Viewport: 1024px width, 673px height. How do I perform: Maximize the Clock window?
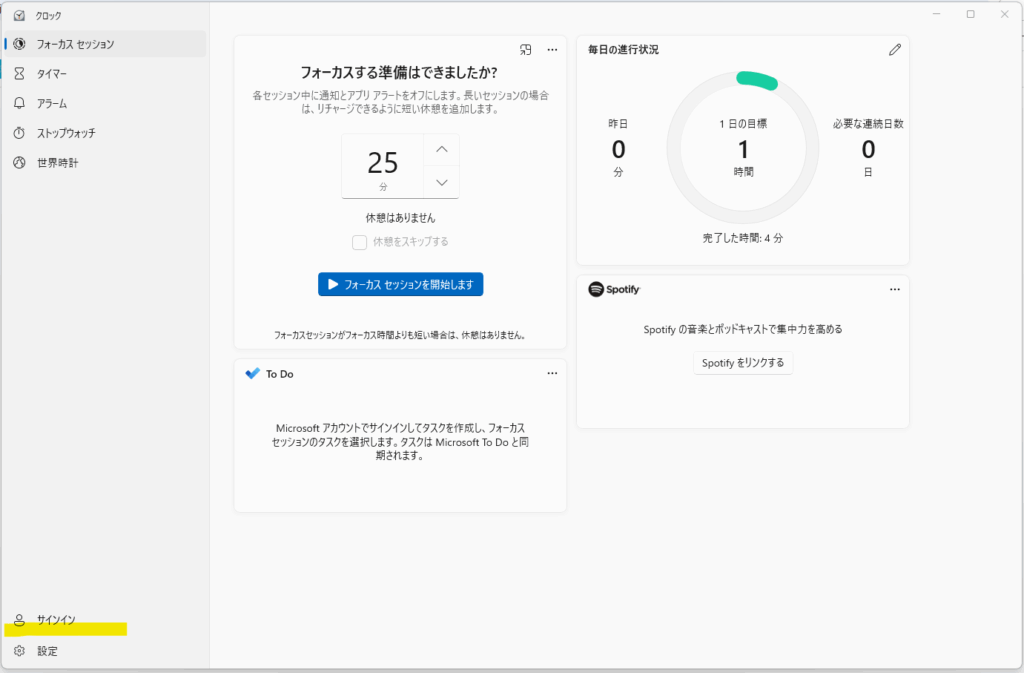click(x=970, y=14)
